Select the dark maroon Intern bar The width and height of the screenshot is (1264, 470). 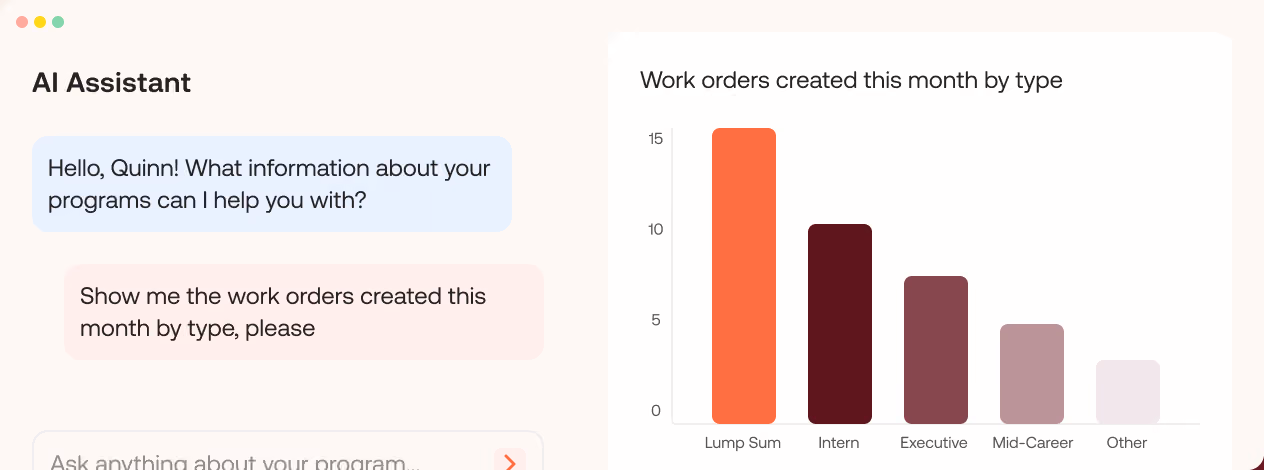pyautogui.click(x=840, y=324)
